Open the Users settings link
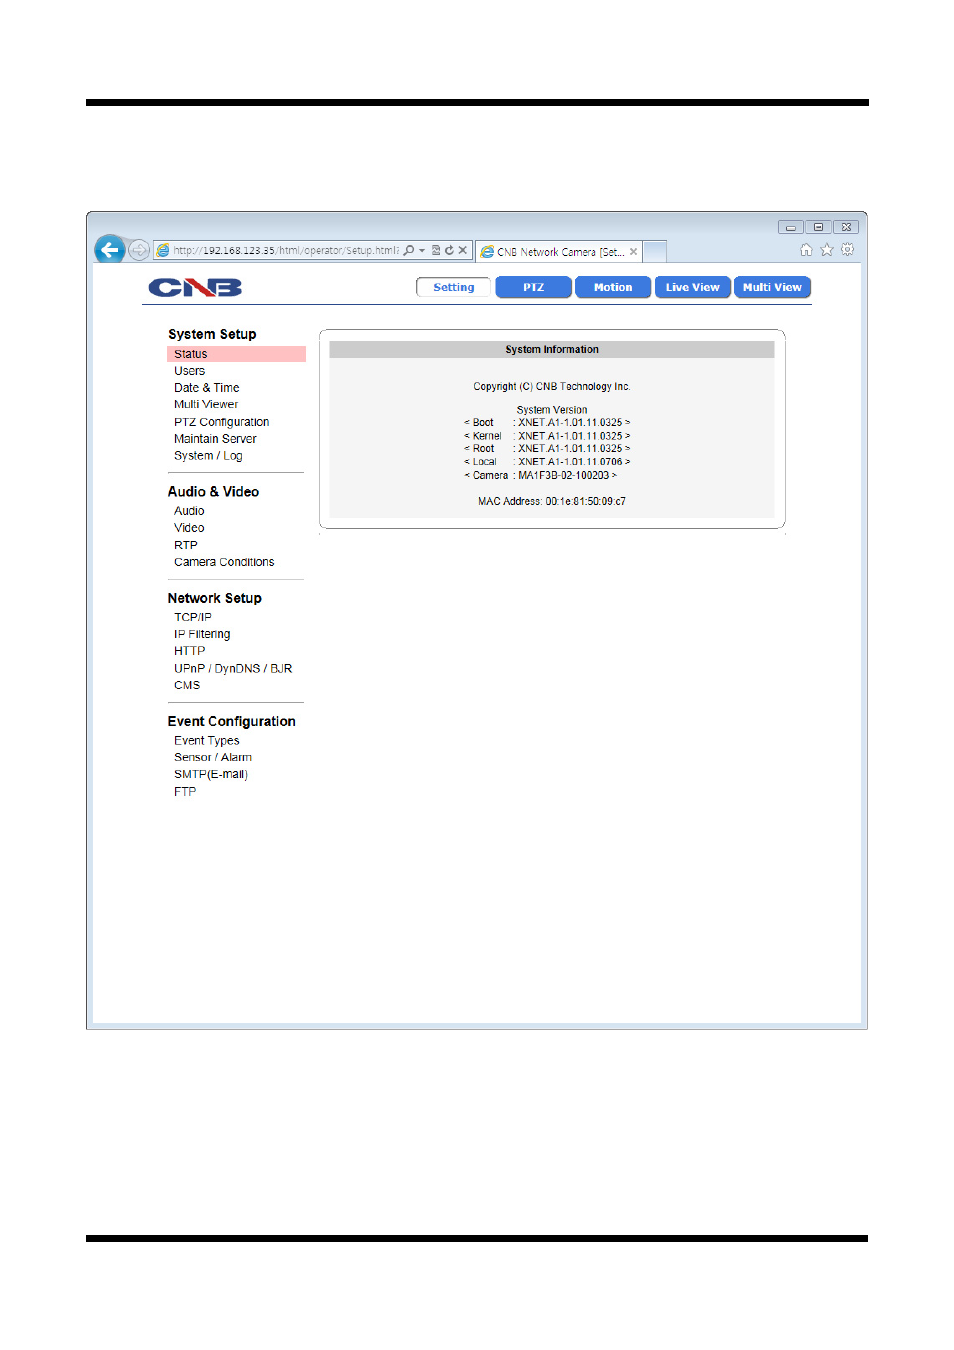The height and width of the screenshot is (1350, 954). [189, 371]
